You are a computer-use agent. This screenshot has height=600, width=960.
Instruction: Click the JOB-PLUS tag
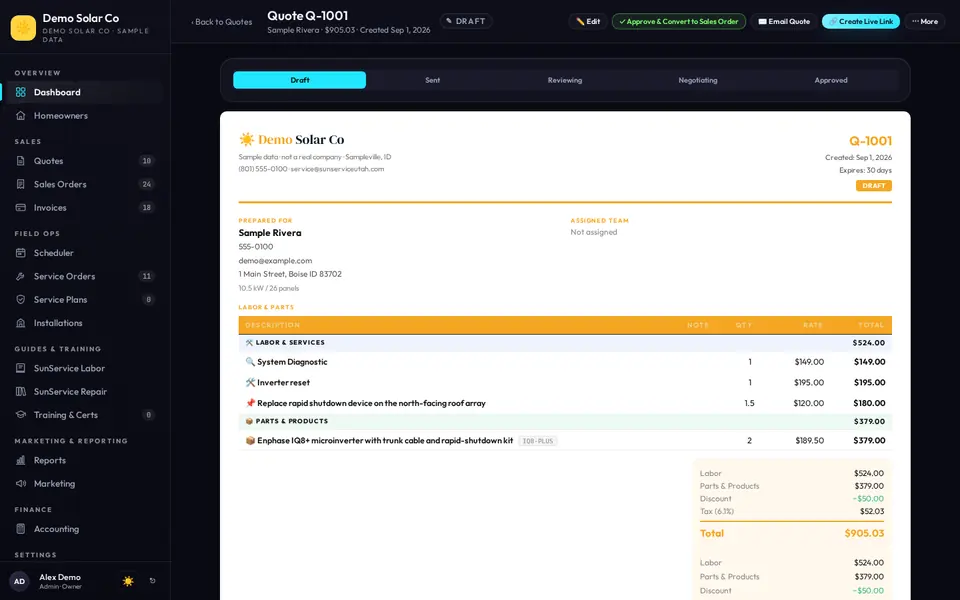538,441
